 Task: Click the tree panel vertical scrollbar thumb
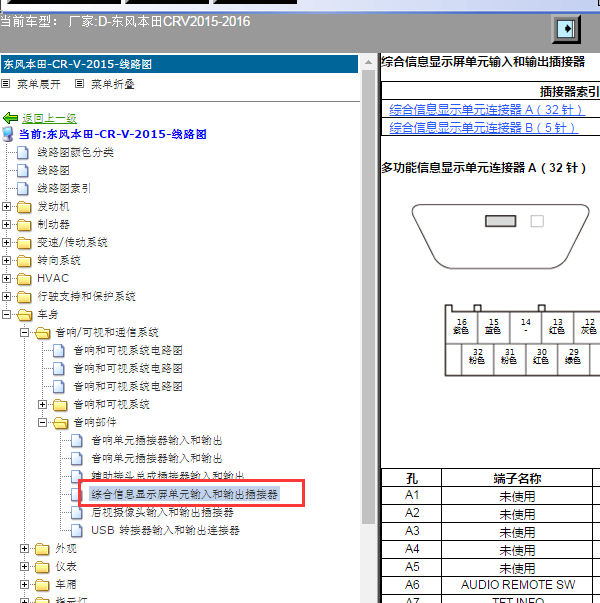tap(368, 296)
